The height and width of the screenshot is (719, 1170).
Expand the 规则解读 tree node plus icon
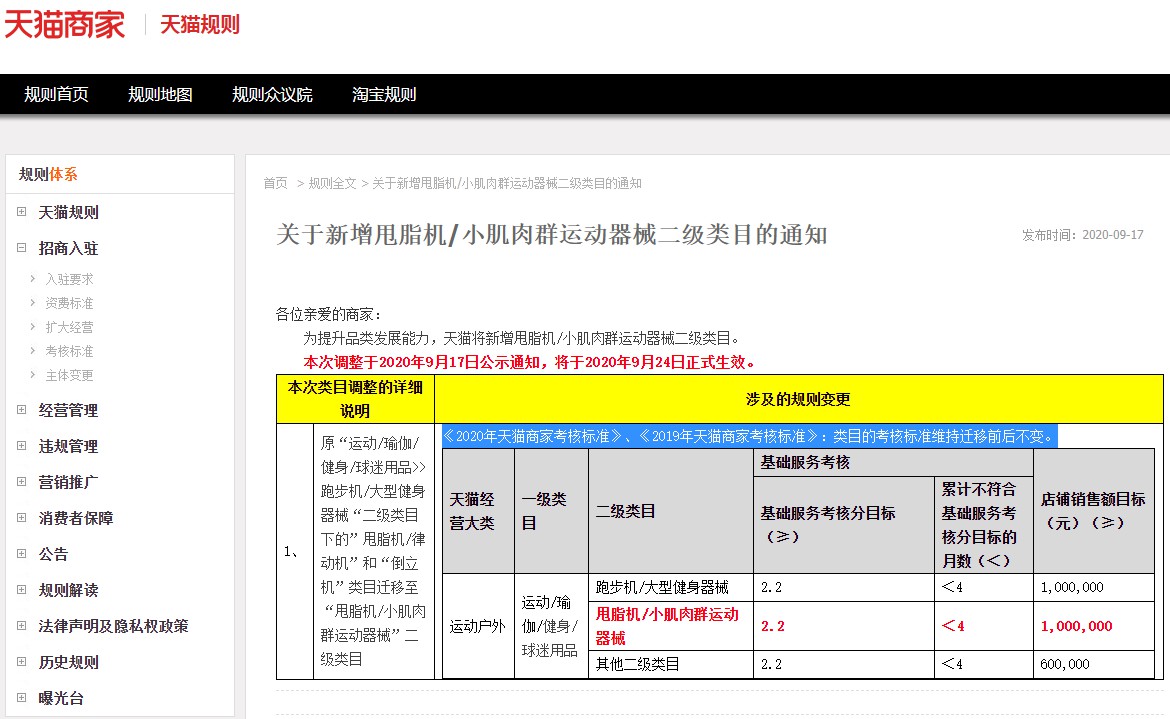22,589
